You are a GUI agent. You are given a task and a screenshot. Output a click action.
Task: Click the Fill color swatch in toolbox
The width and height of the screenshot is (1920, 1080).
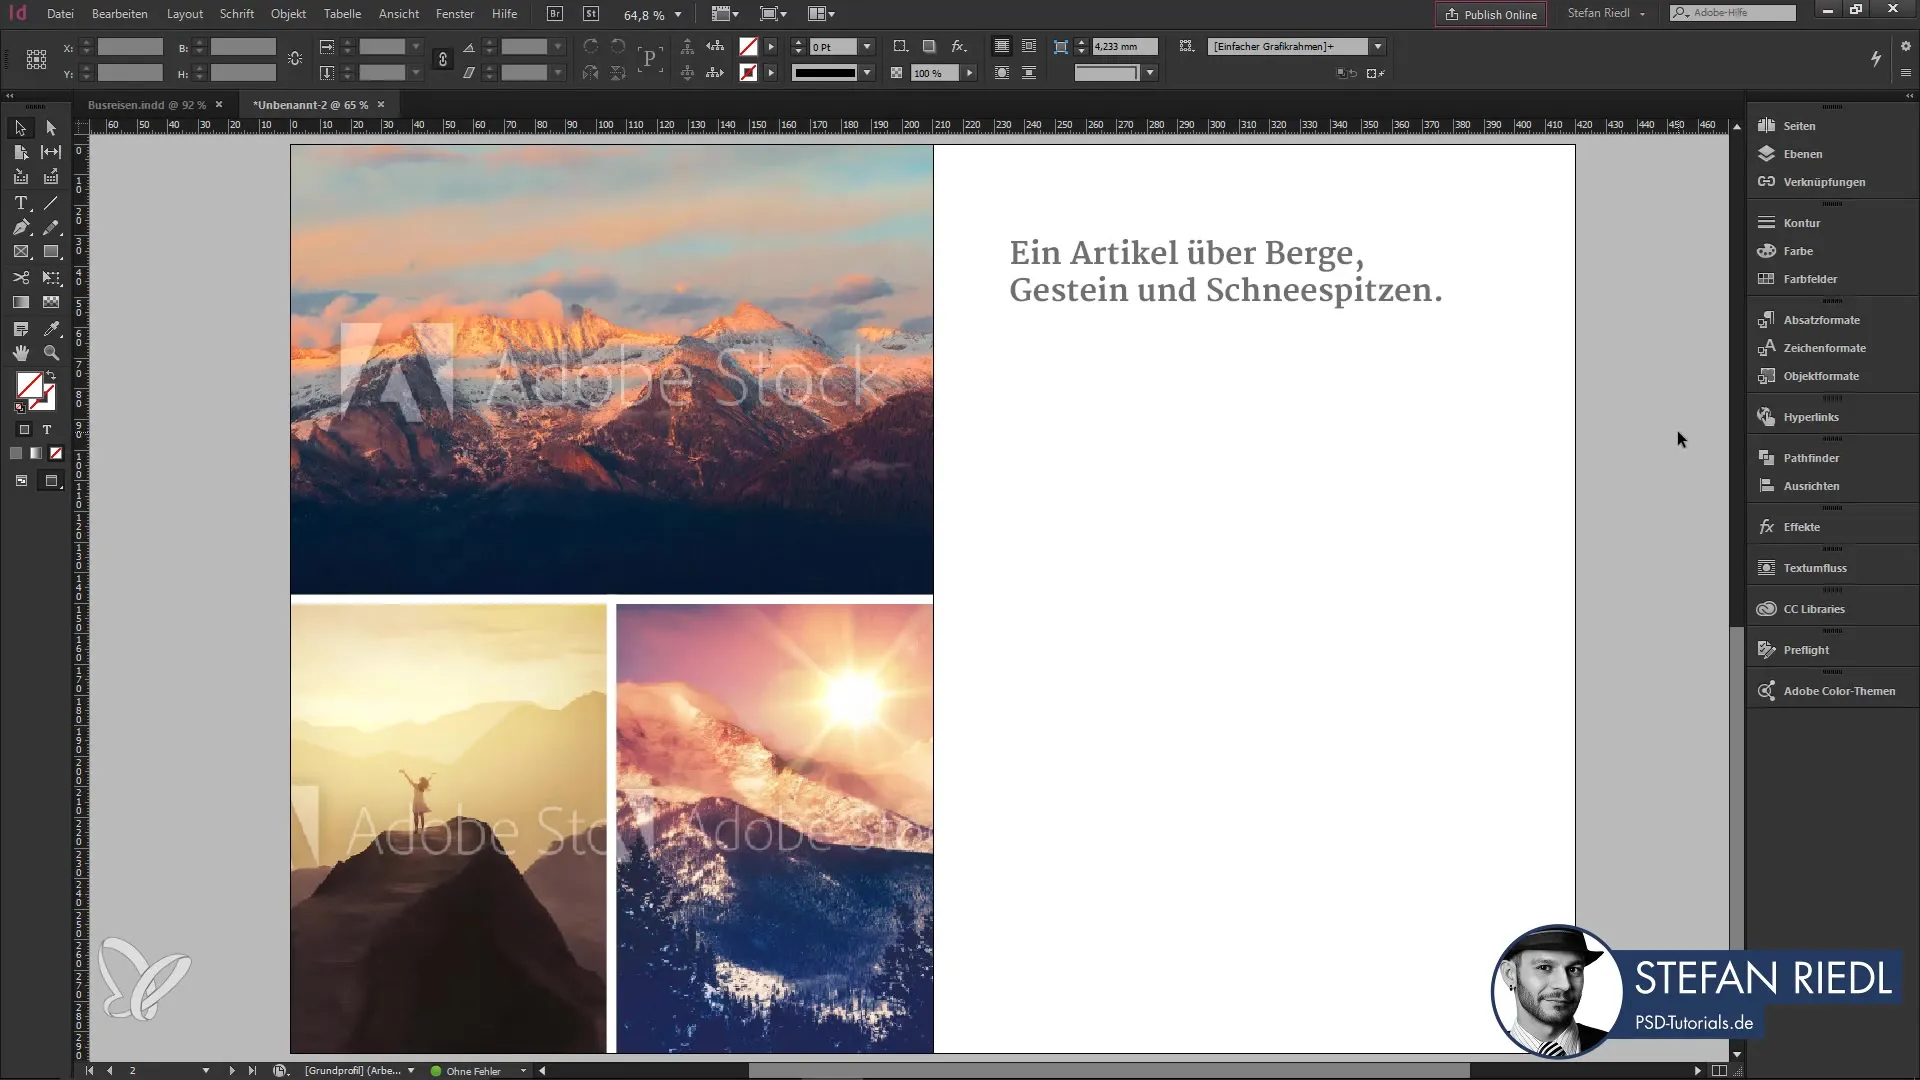click(x=29, y=385)
